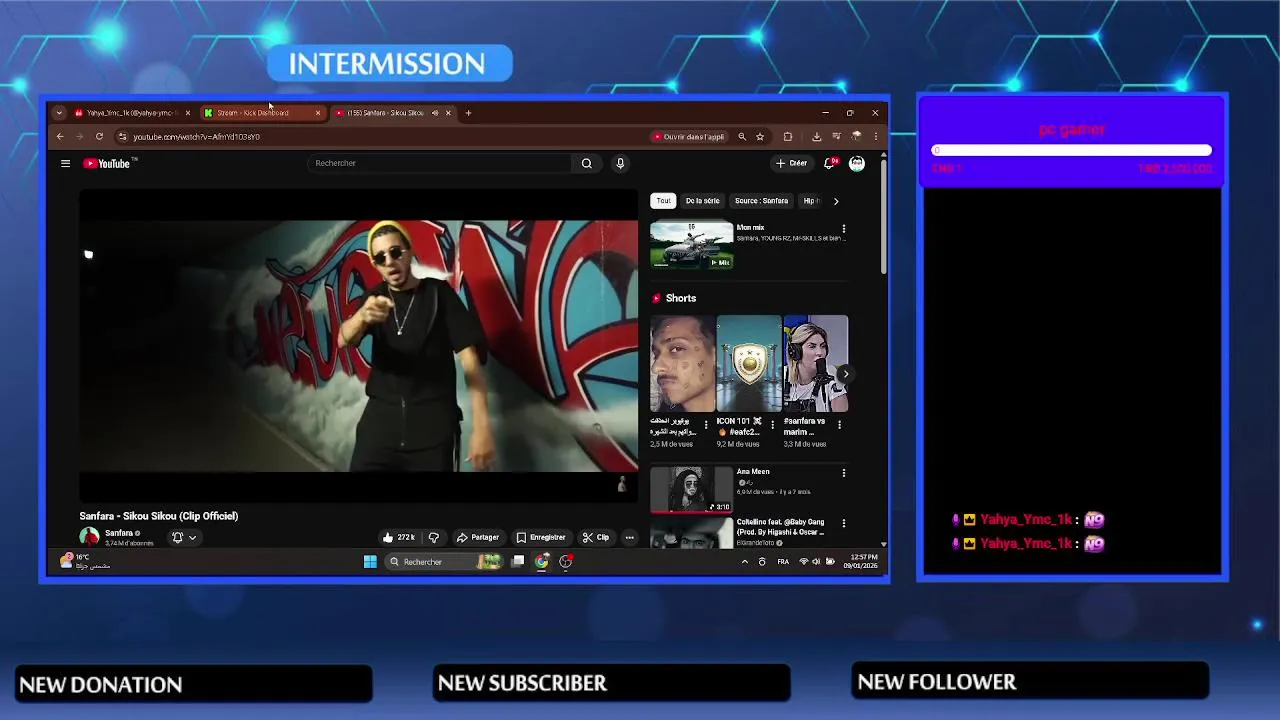Open options menu for Coltellino video
Screen dimensions: 1280x720
(844, 523)
